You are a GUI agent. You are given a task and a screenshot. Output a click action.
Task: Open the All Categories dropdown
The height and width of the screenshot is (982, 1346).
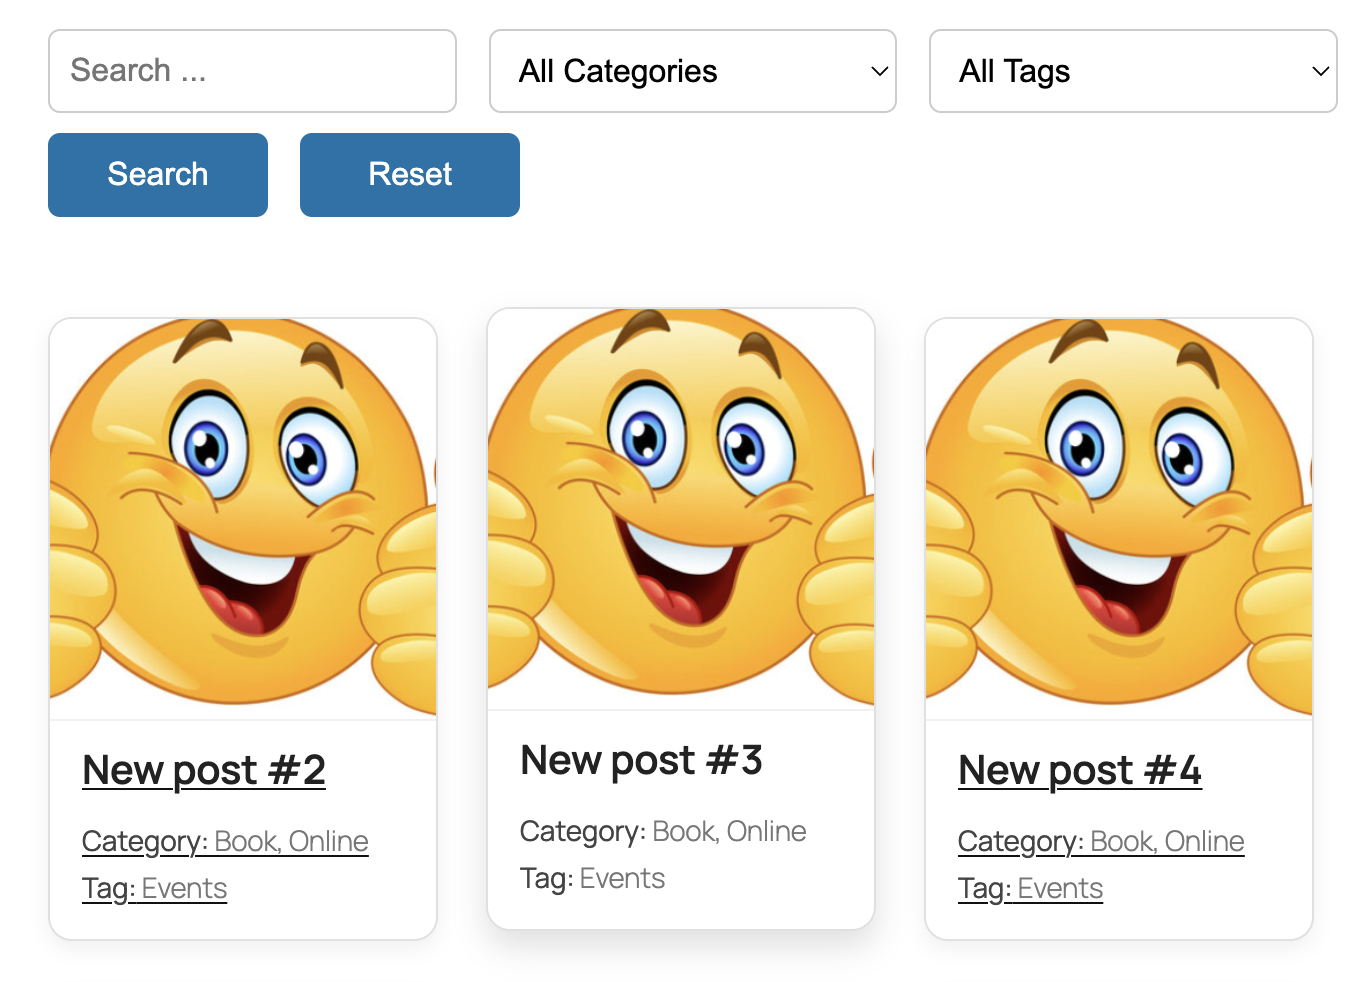point(692,71)
